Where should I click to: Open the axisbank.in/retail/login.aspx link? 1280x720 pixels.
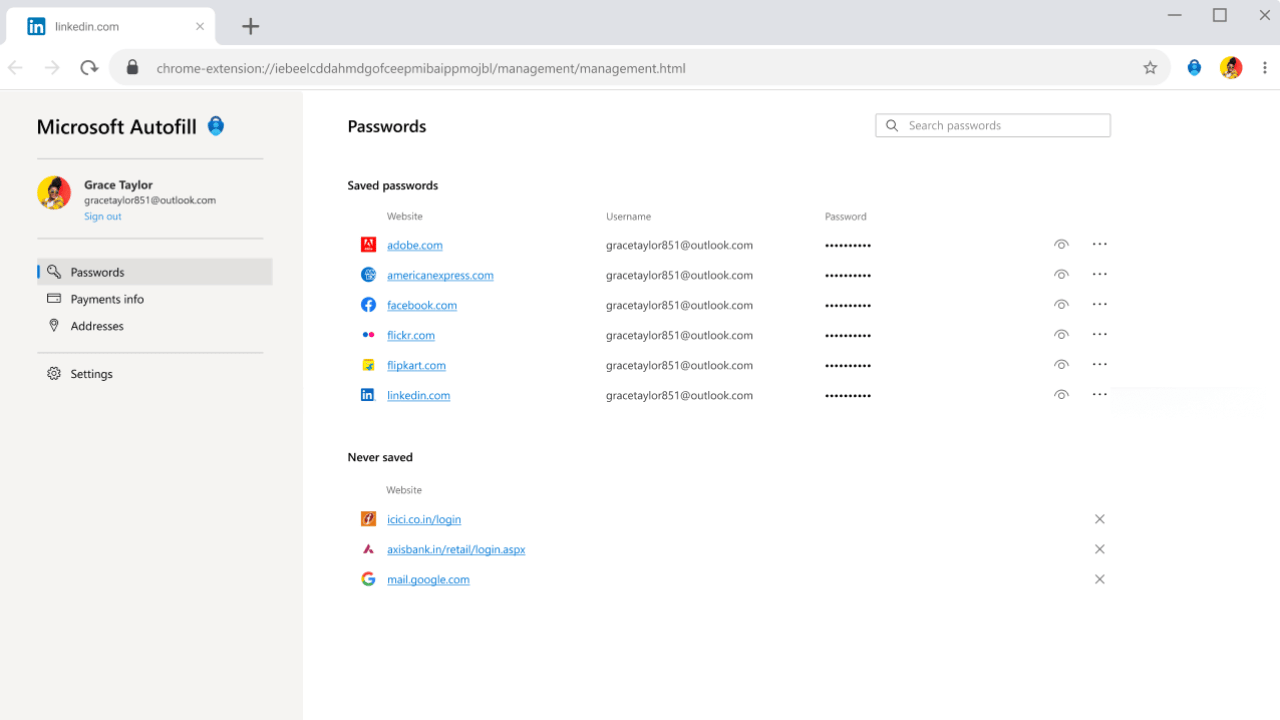(456, 549)
